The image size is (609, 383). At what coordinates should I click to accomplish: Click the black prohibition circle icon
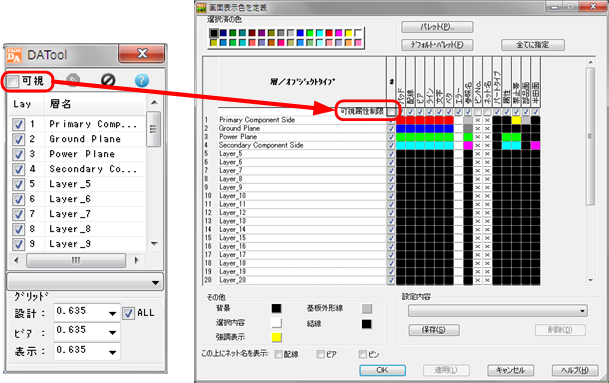pos(108,80)
